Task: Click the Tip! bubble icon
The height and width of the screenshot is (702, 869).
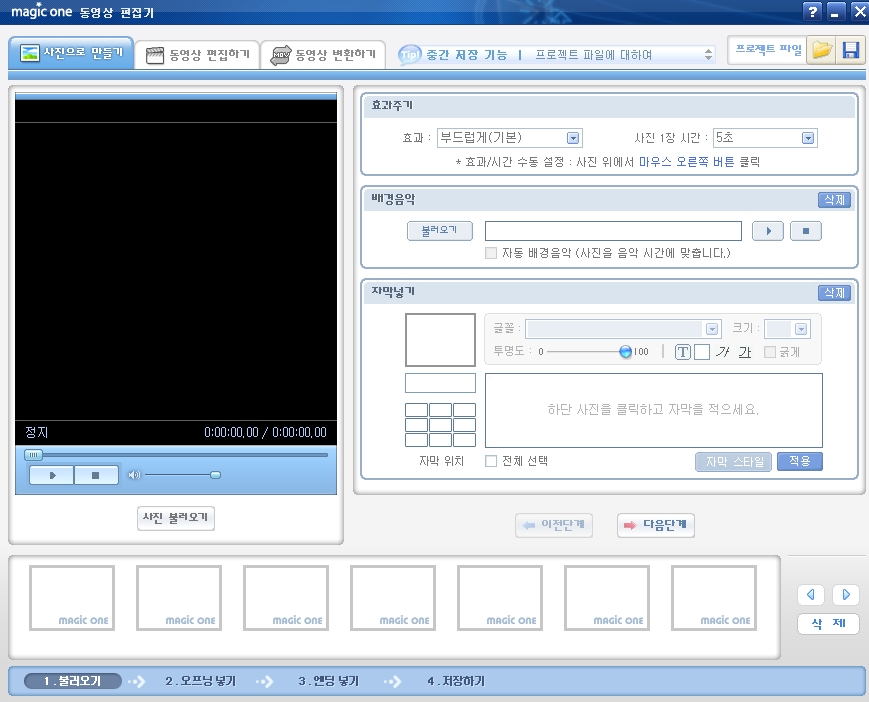Action: (410, 54)
